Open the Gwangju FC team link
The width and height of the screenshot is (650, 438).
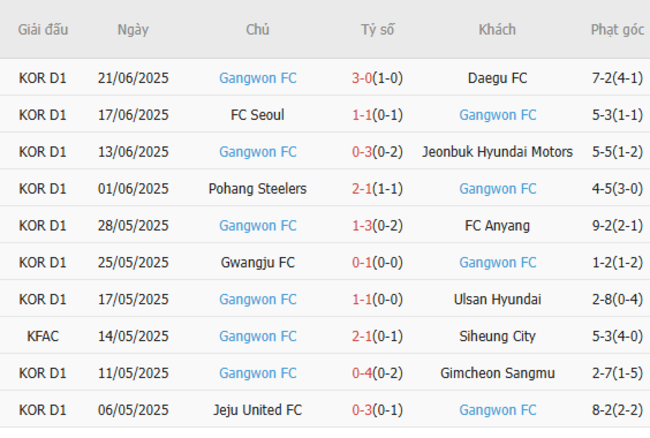tap(258, 263)
